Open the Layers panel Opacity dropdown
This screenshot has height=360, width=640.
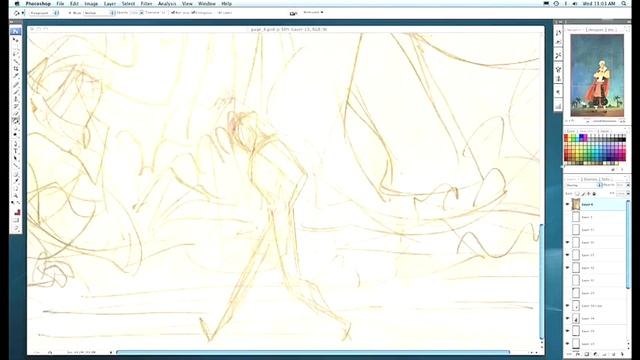tap(628, 185)
